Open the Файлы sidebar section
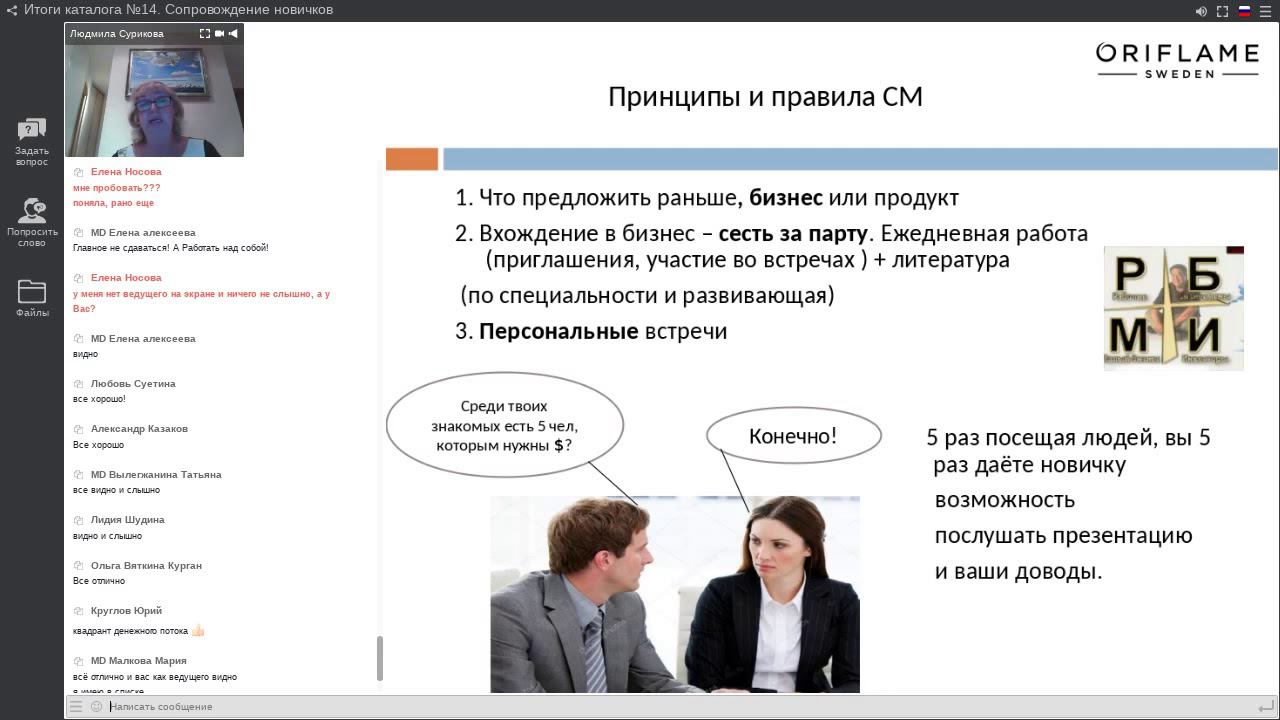 (x=32, y=298)
